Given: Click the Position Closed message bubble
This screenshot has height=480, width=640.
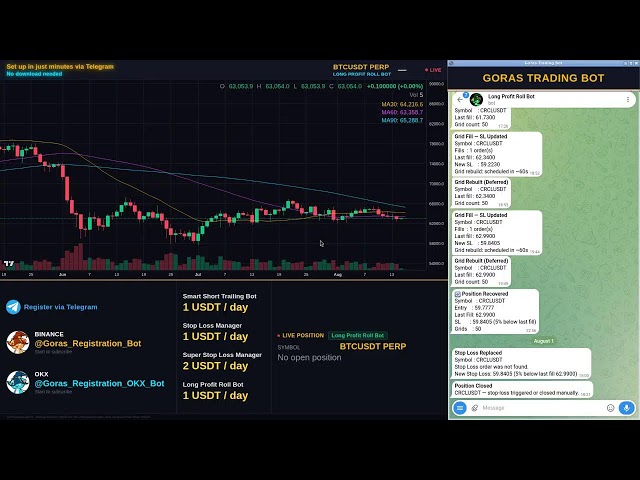Looking at the screenshot, I should [522, 389].
